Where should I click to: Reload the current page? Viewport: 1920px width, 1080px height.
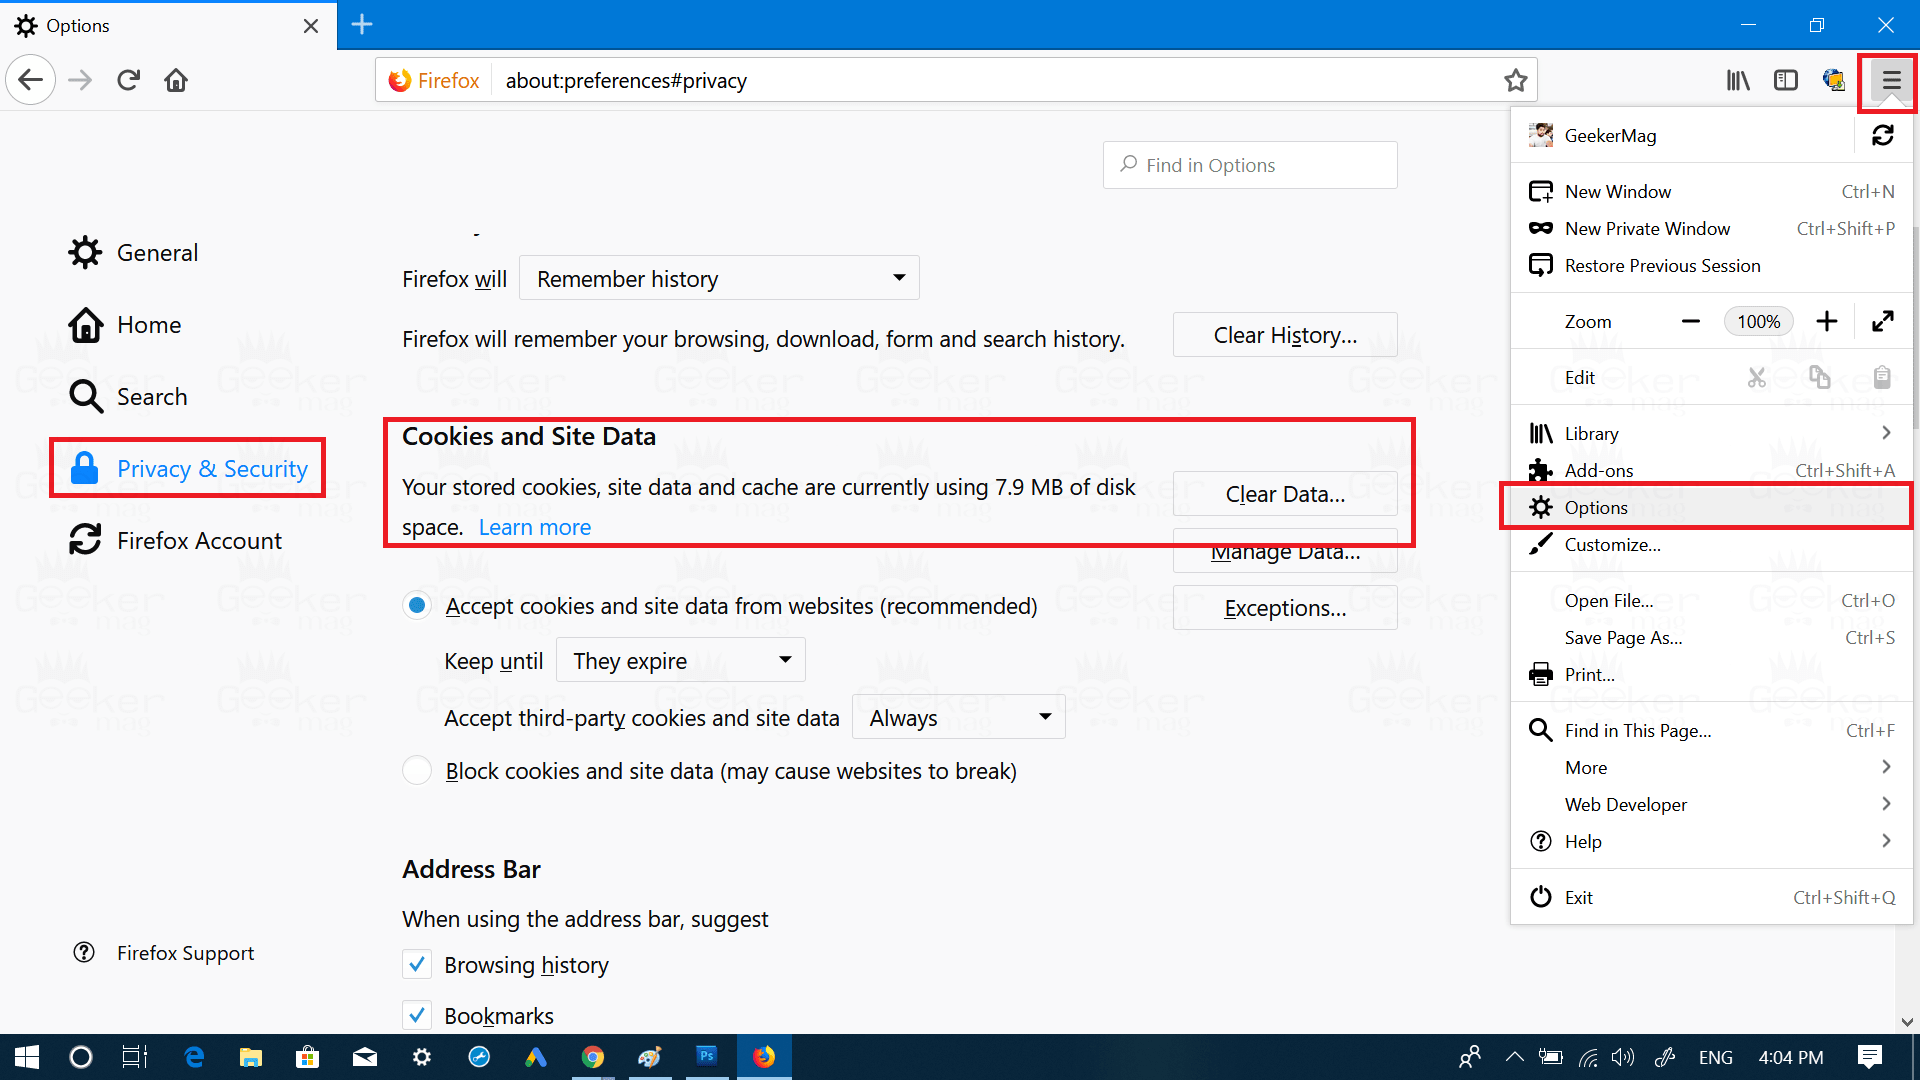coord(128,80)
